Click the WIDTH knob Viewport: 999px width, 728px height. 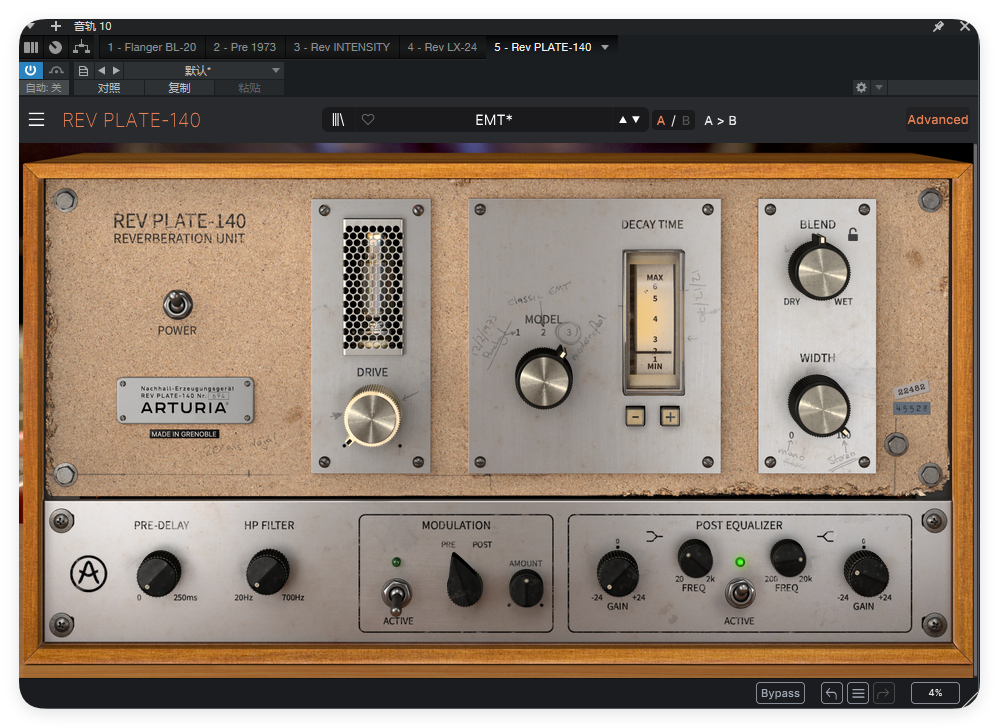pyautogui.click(x=819, y=406)
